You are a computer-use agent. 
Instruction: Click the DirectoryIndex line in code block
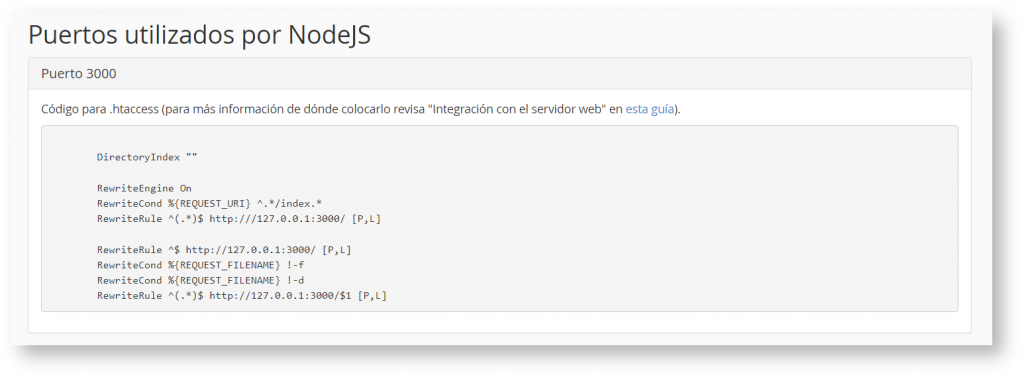(147, 157)
